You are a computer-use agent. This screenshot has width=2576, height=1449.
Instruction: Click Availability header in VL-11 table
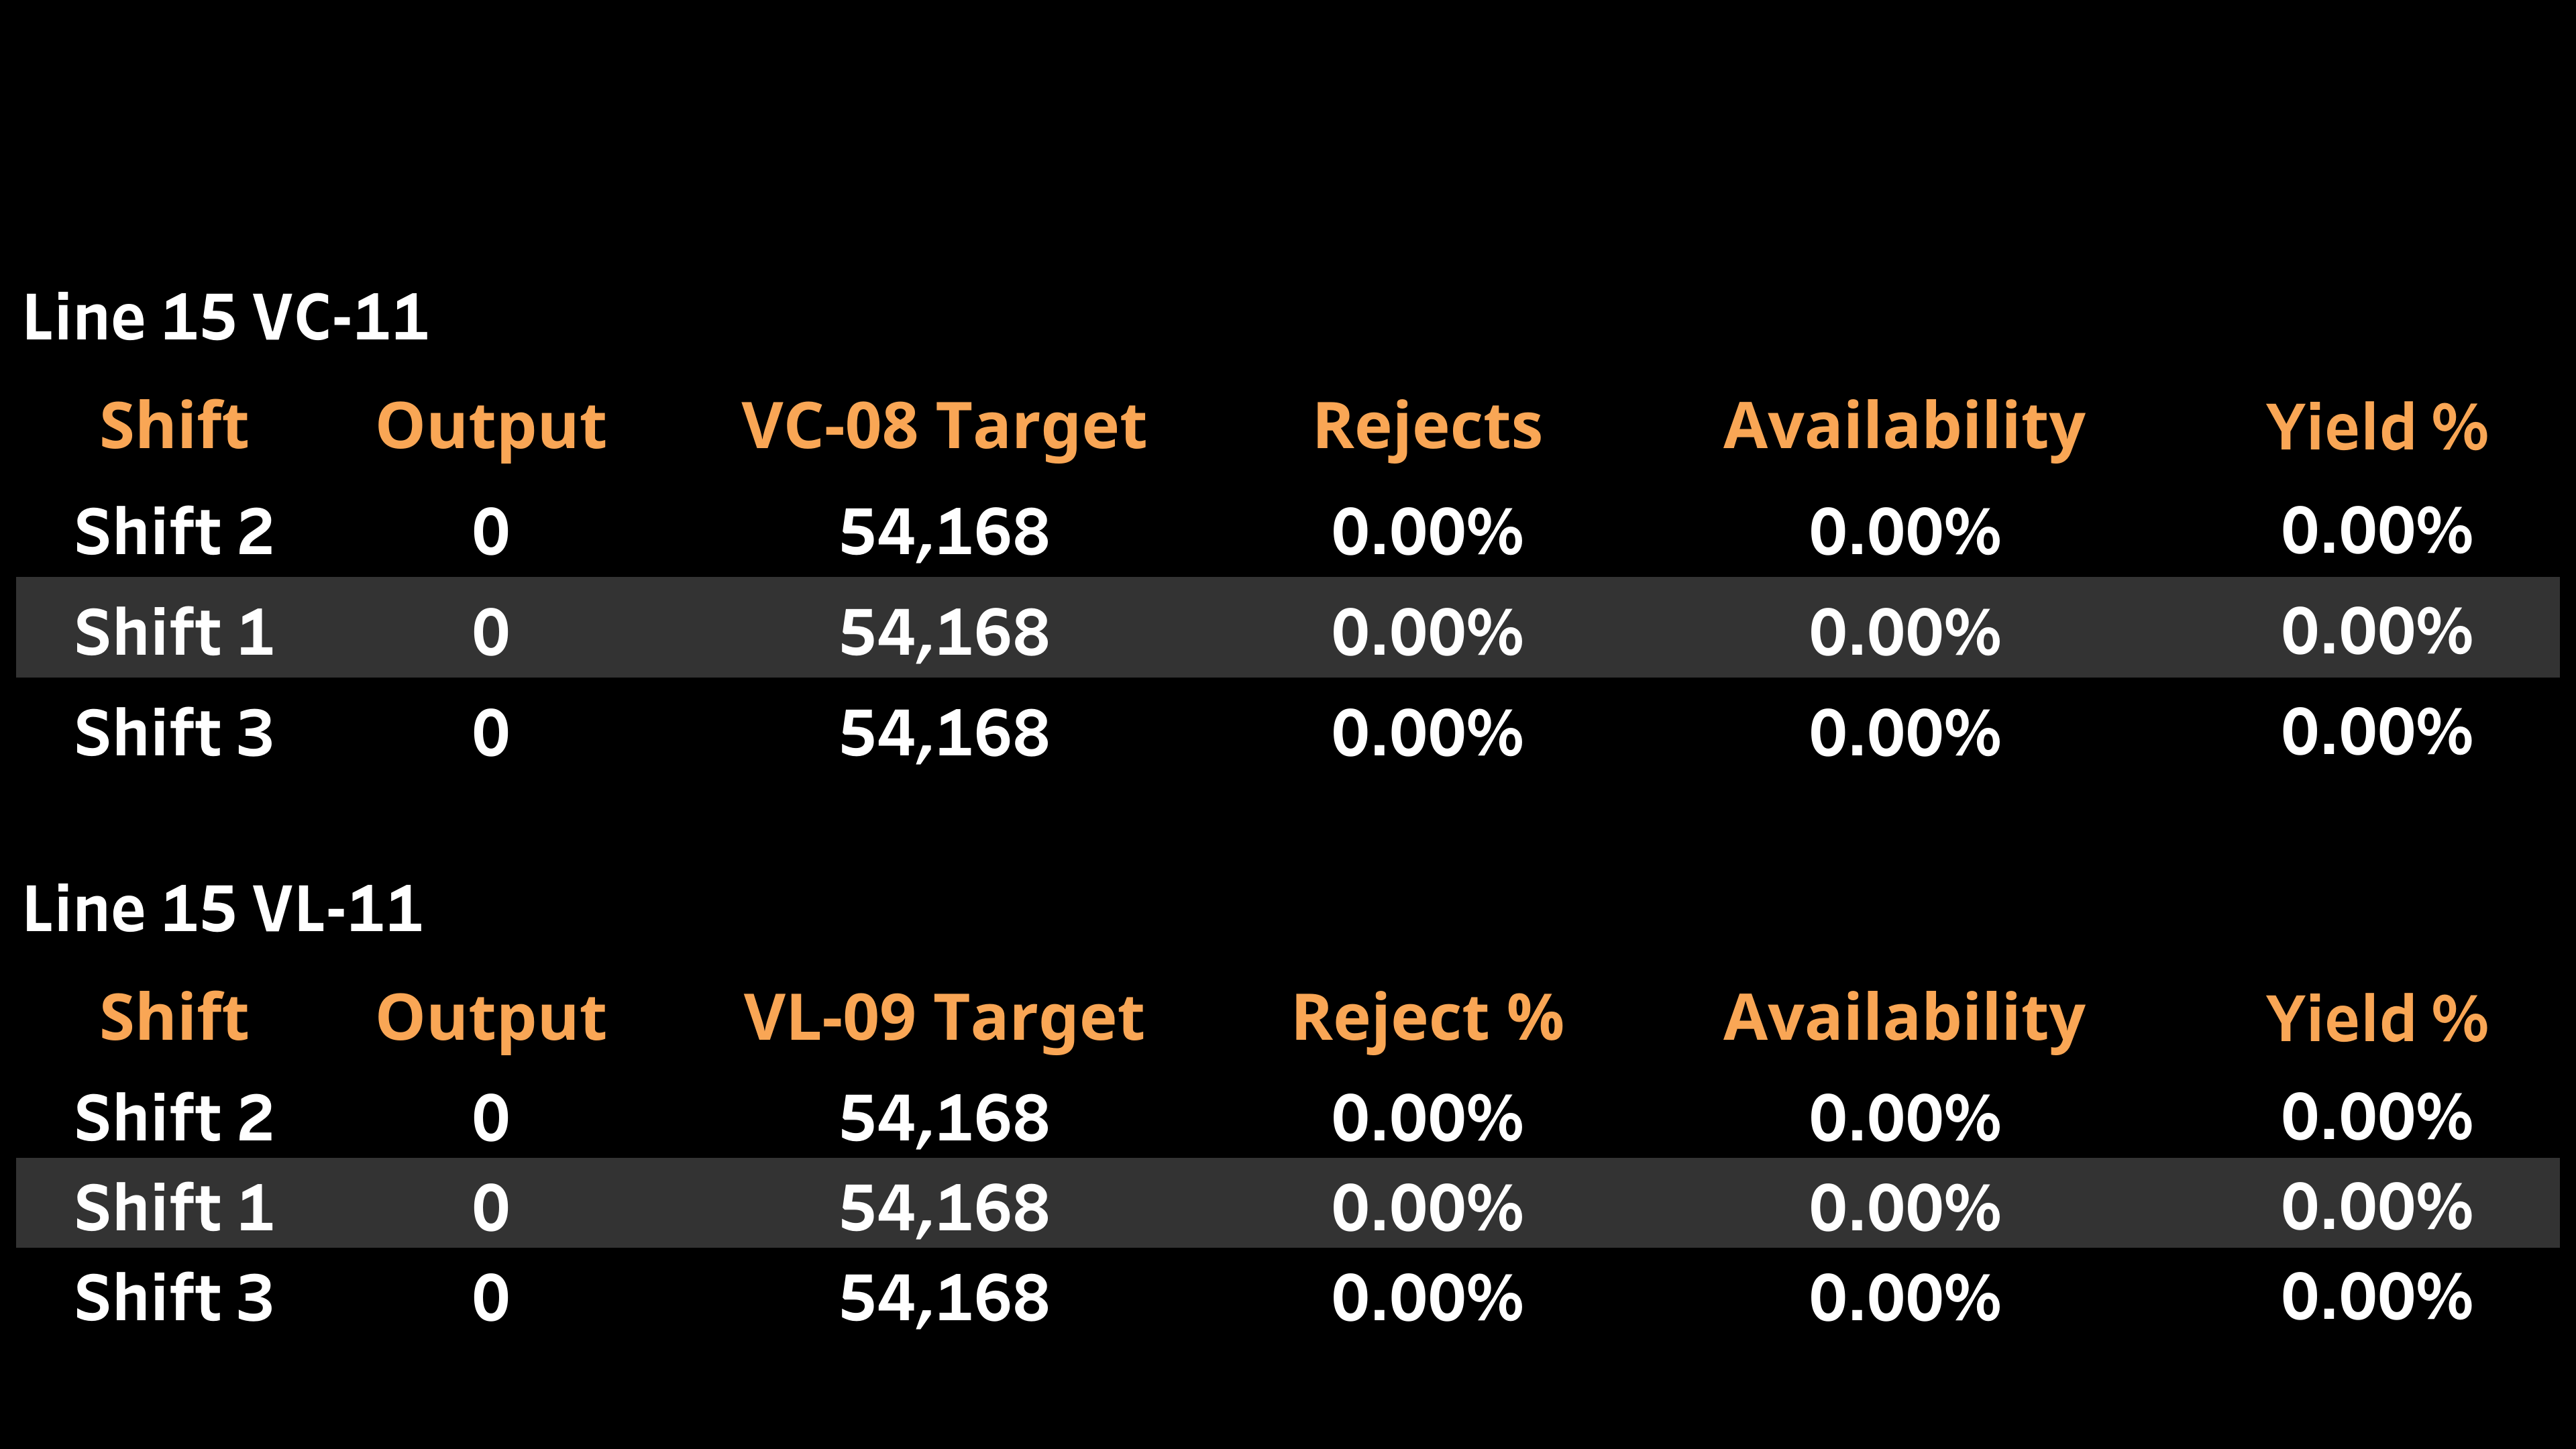click(1904, 1019)
